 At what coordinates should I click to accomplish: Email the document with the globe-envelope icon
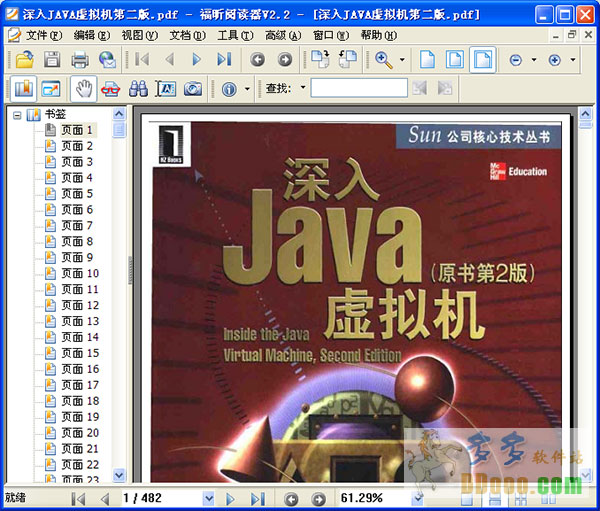[108, 60]
